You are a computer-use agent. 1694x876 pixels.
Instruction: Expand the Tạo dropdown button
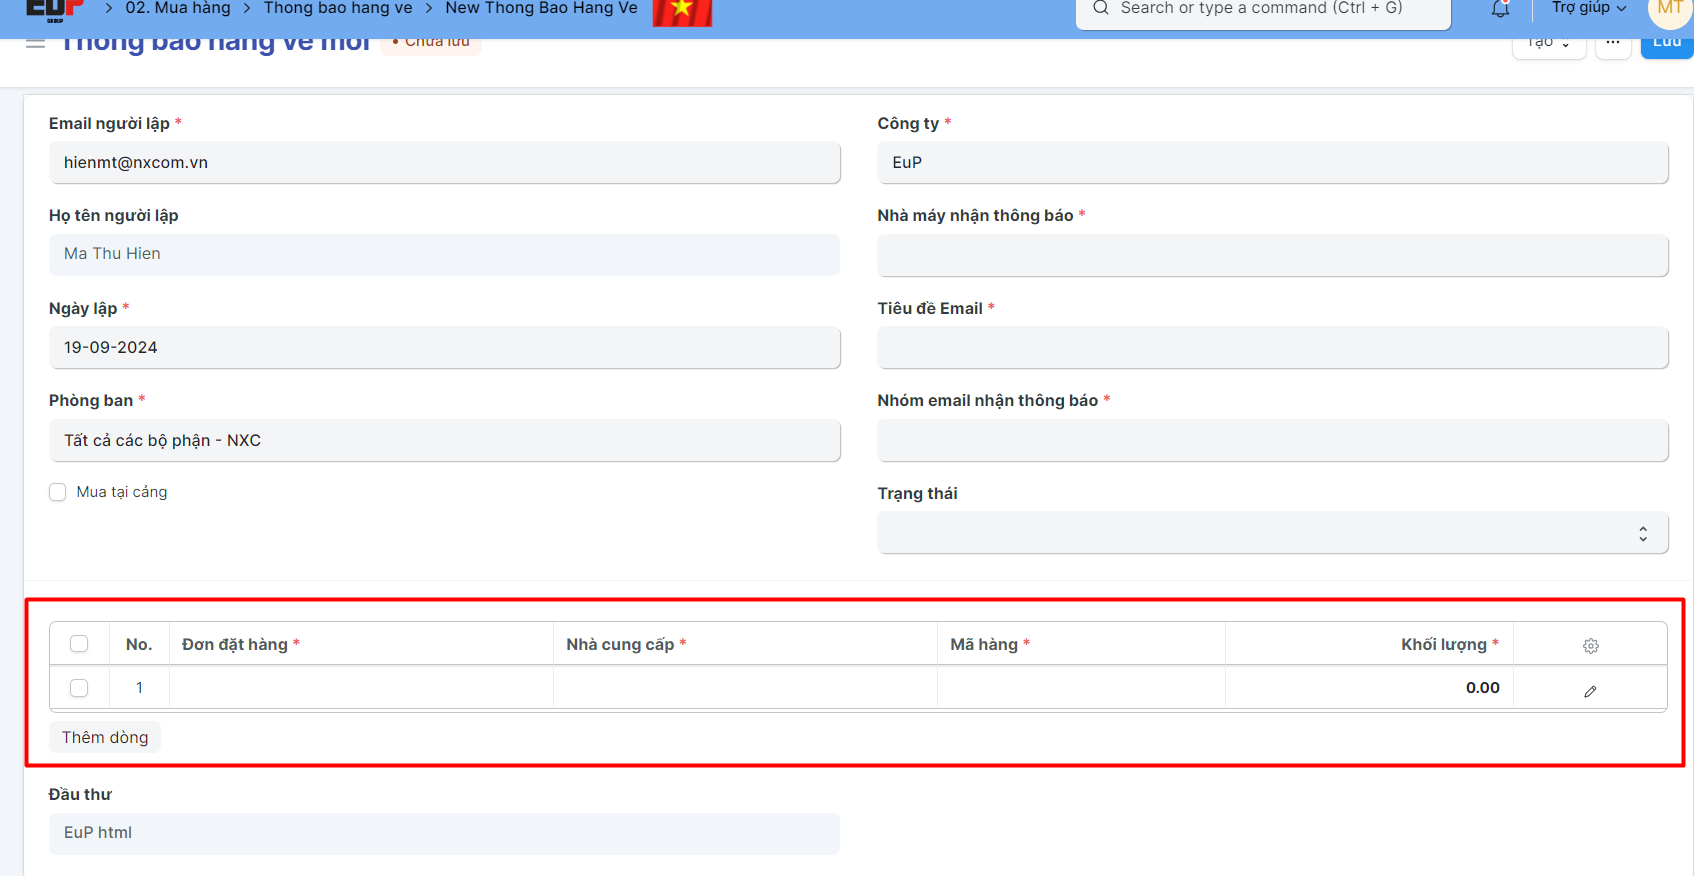pos(1548,44)
